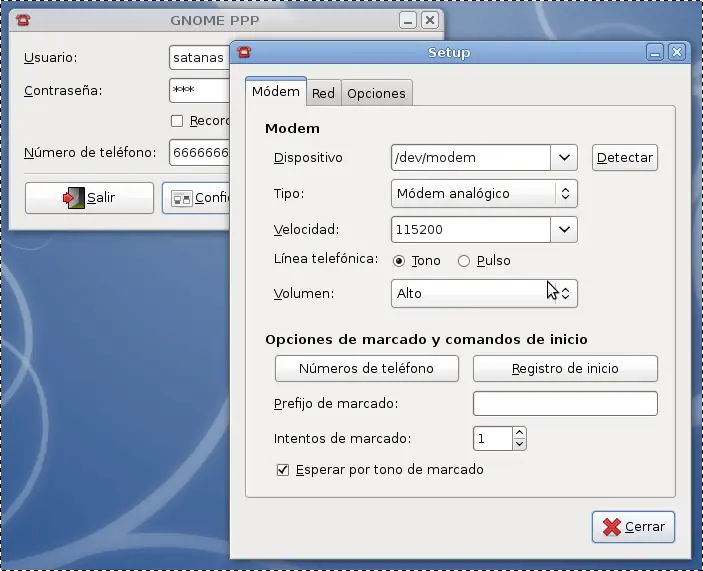
Task: Click the Salir button in GNOME PPP
Action: [x=89, y=198]
